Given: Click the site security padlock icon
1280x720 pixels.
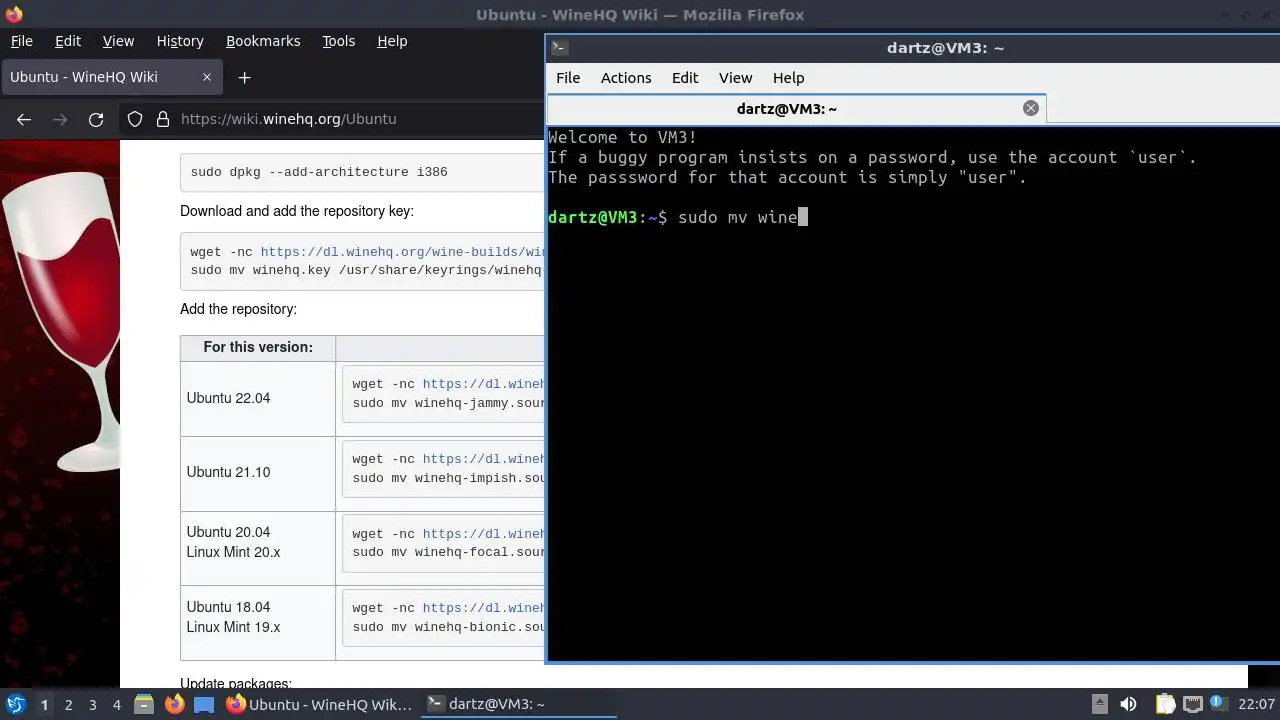Looking at the screenshot, I should click(x=163, y=119).
